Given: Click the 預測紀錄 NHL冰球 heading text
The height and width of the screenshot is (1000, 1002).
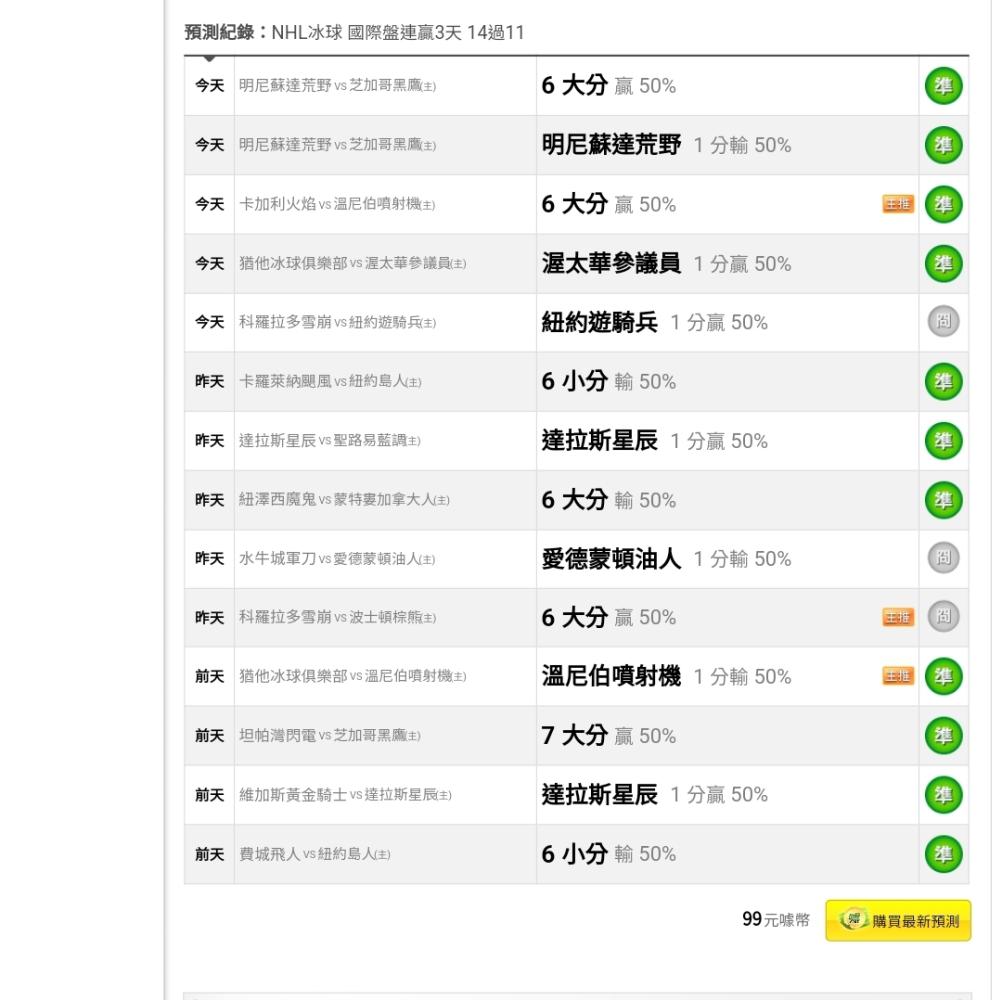Looking at the screenshot, I should point(355,33).
